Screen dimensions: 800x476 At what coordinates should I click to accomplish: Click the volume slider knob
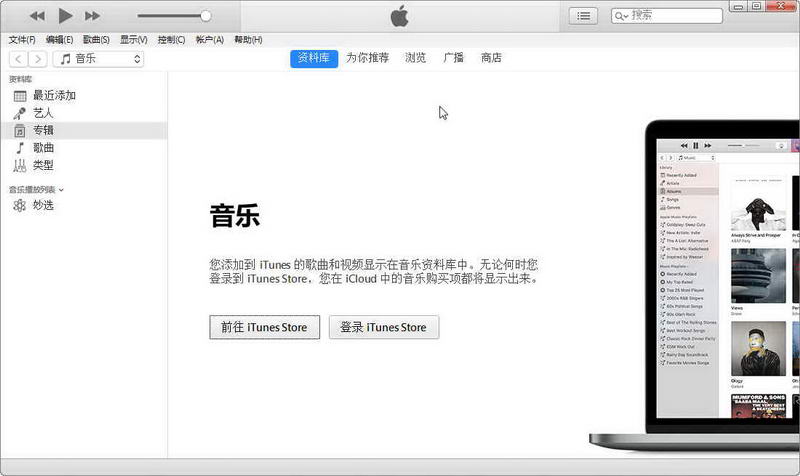tap(206, 16)
